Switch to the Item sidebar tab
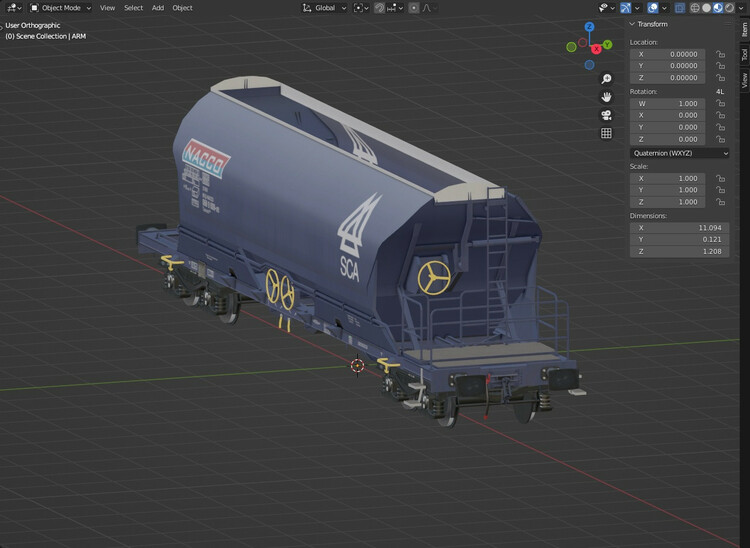Screen dimensions: 750x548 (x=744, y=30)
